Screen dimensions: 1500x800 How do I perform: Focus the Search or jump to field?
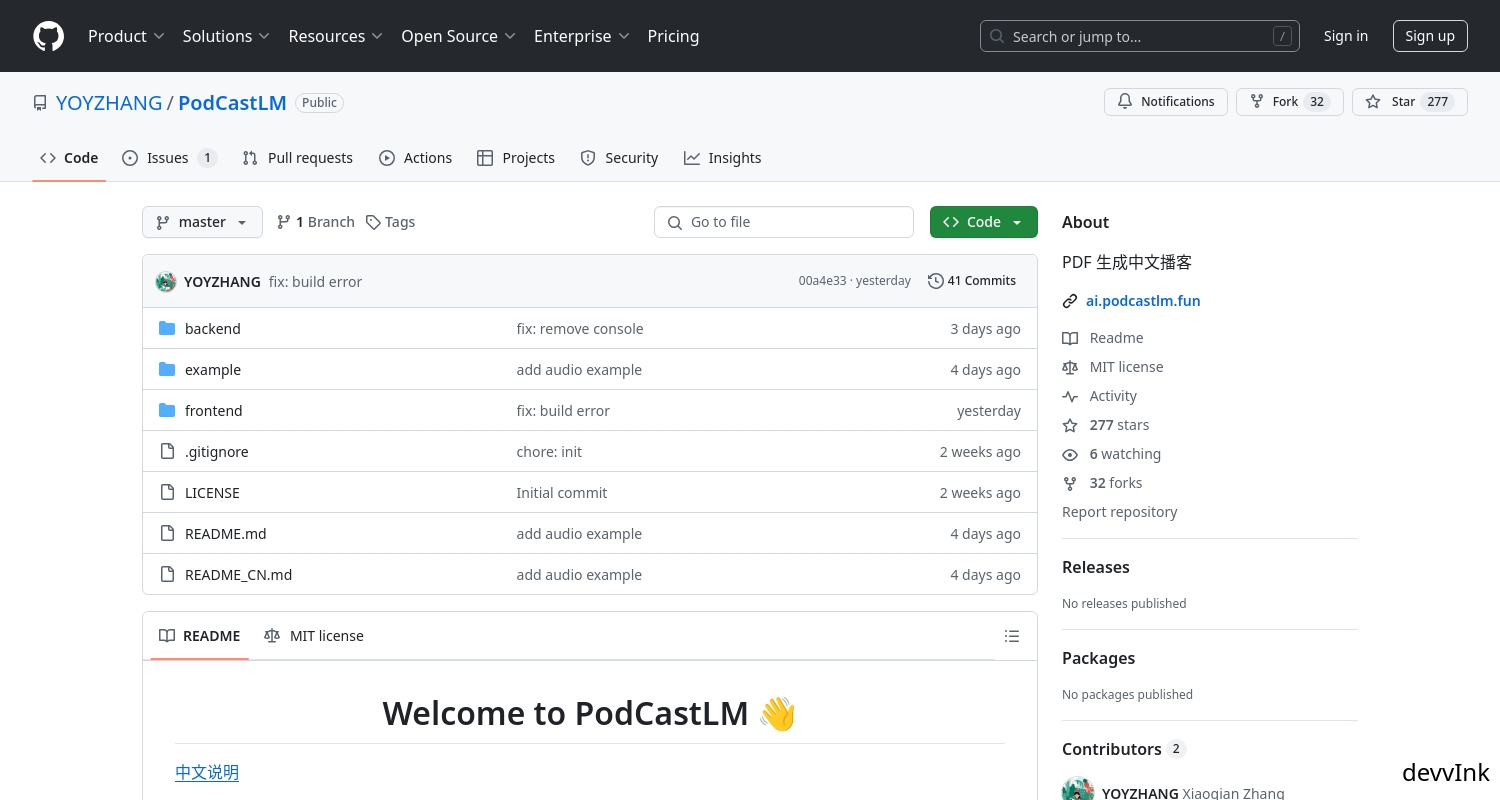1140,36
